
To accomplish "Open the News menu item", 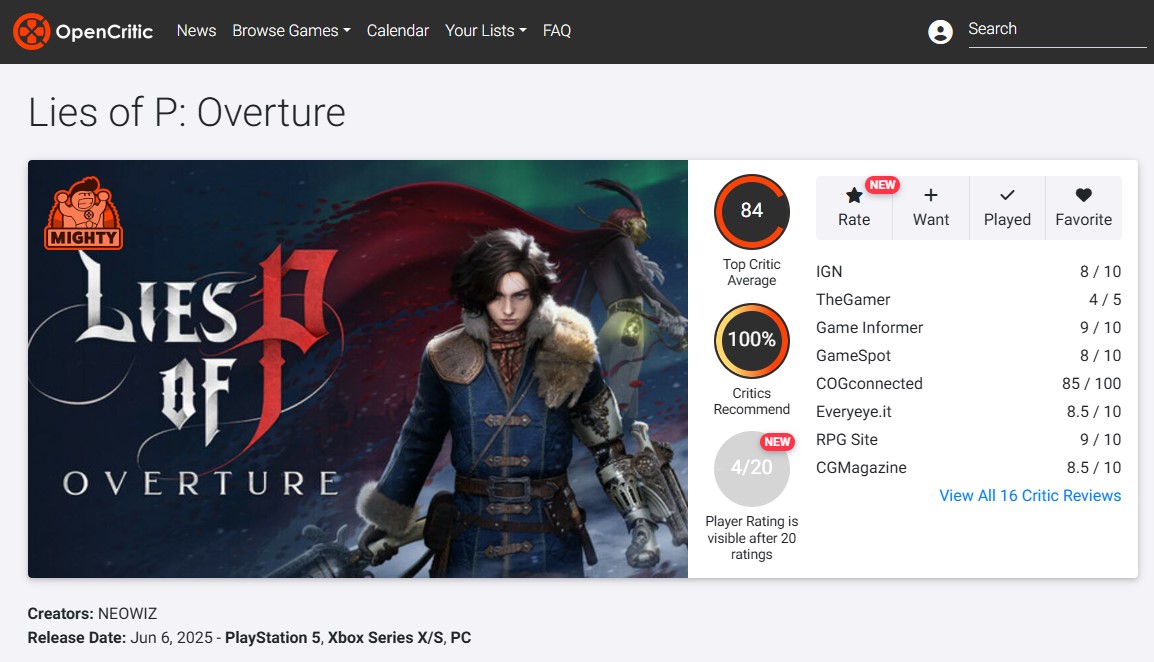I will pos(196,31).
